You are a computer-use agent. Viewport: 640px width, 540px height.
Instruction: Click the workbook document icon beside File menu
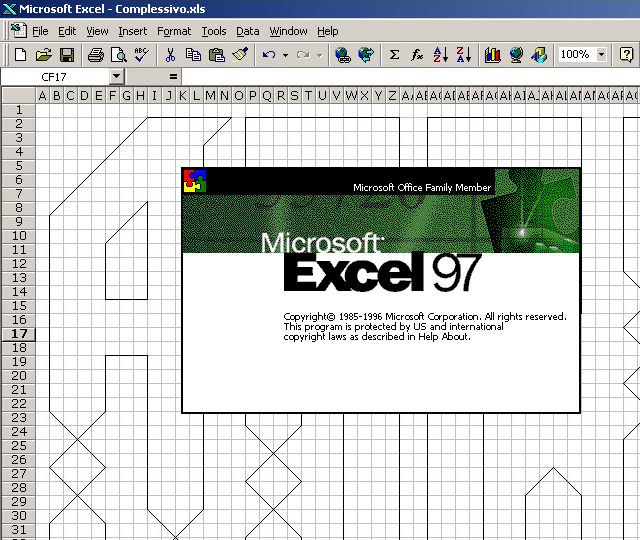coord(18,31)
